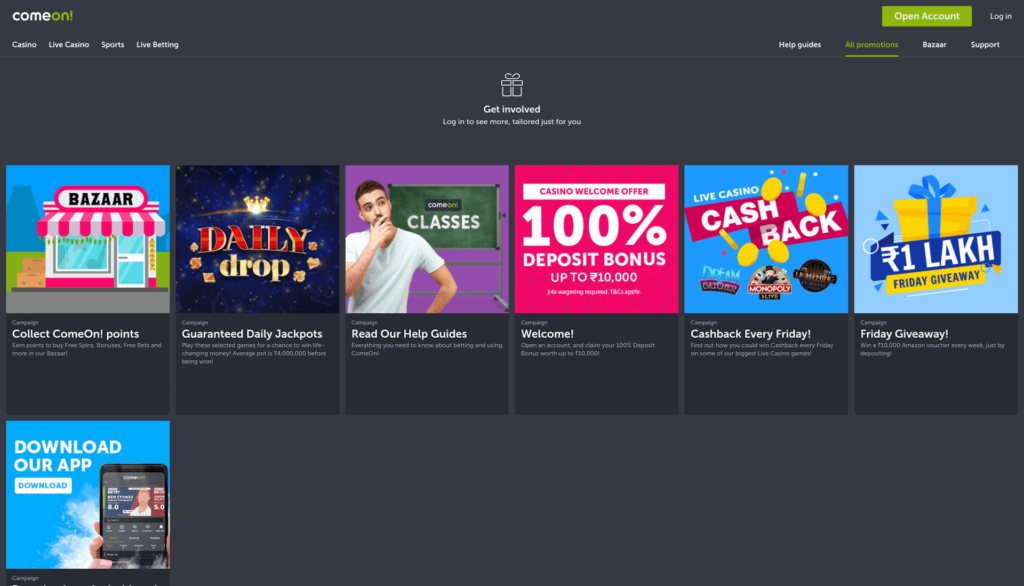Open the Live Casino menu item

click(69, 44)
